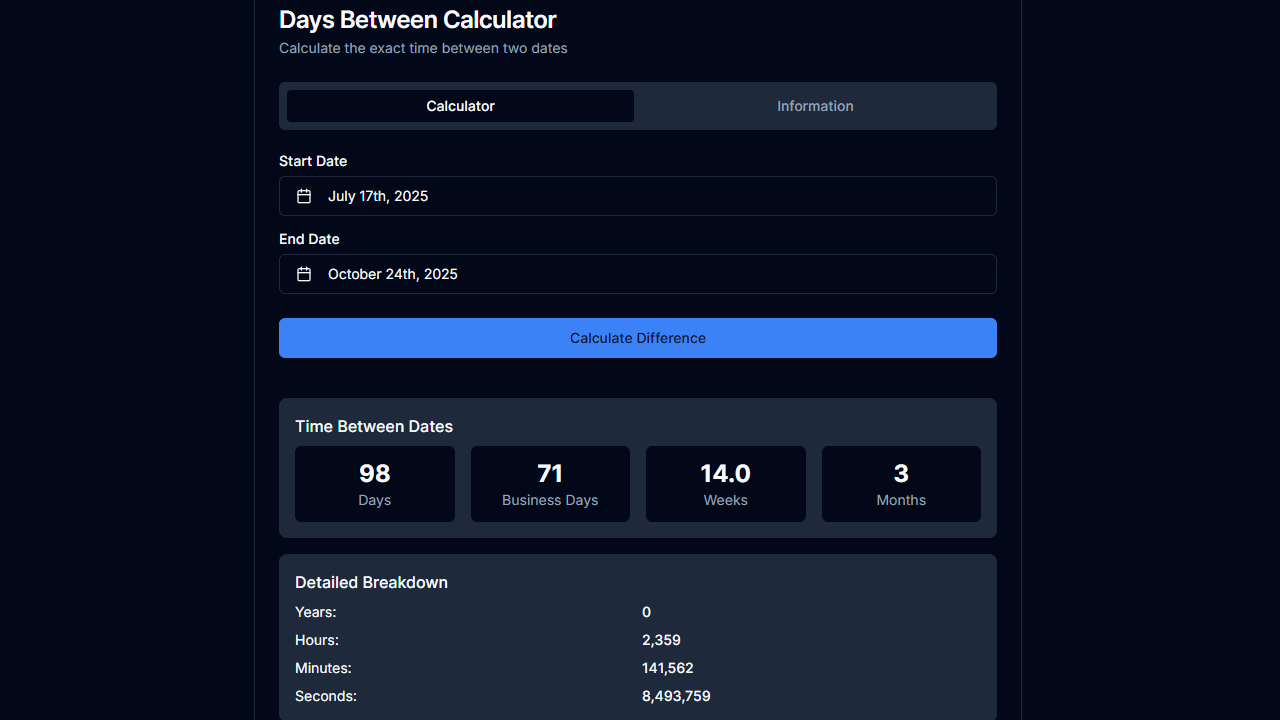This screenshot has width=1280, height=720.
Task: Select the 71 Business Days result card
Action: tap(550, 484)
